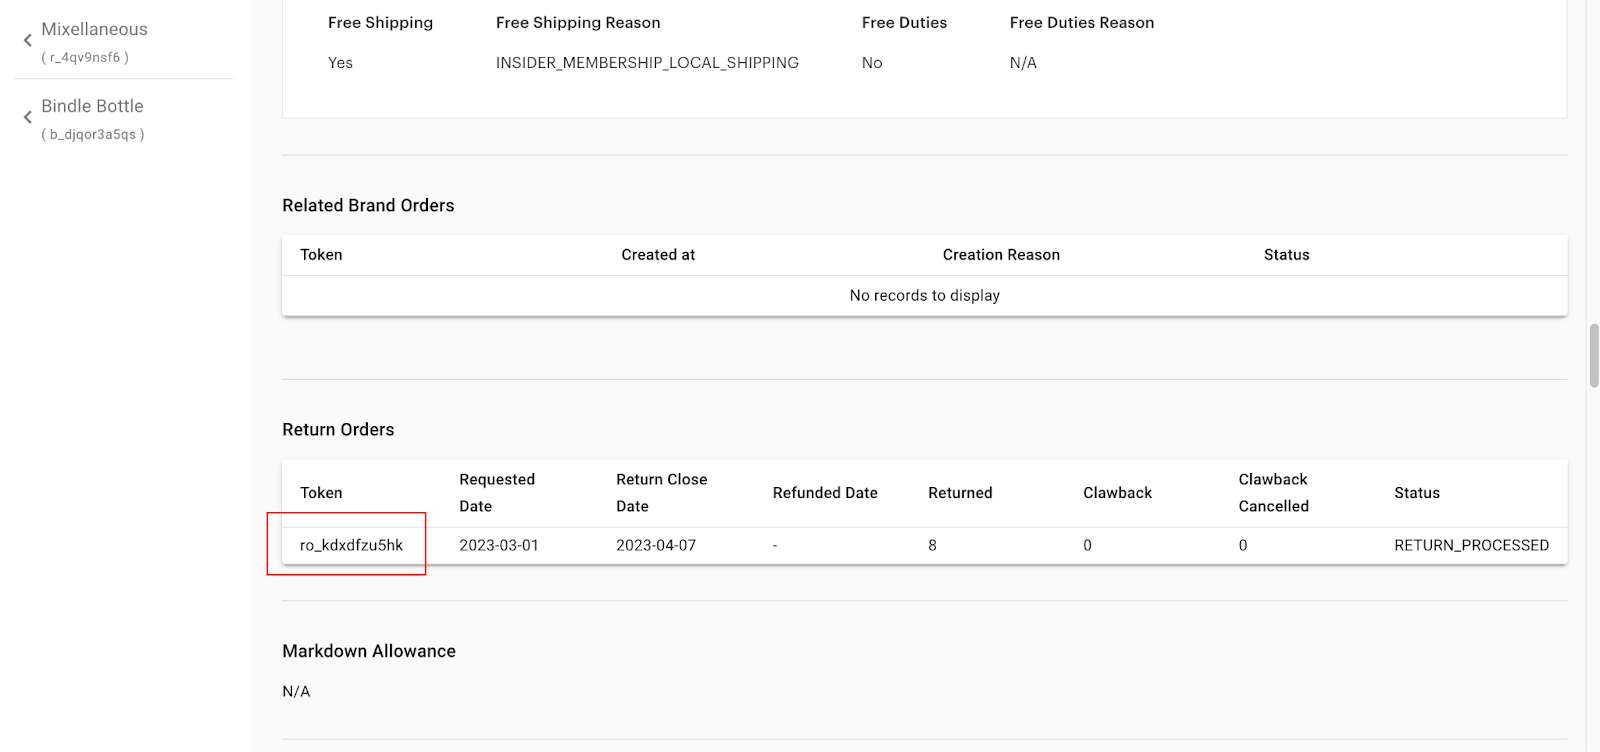
Task: Select the INSIDER_MEMBERSHIP_LOCAL_SHIPPING value
Action: pos(647,63)
